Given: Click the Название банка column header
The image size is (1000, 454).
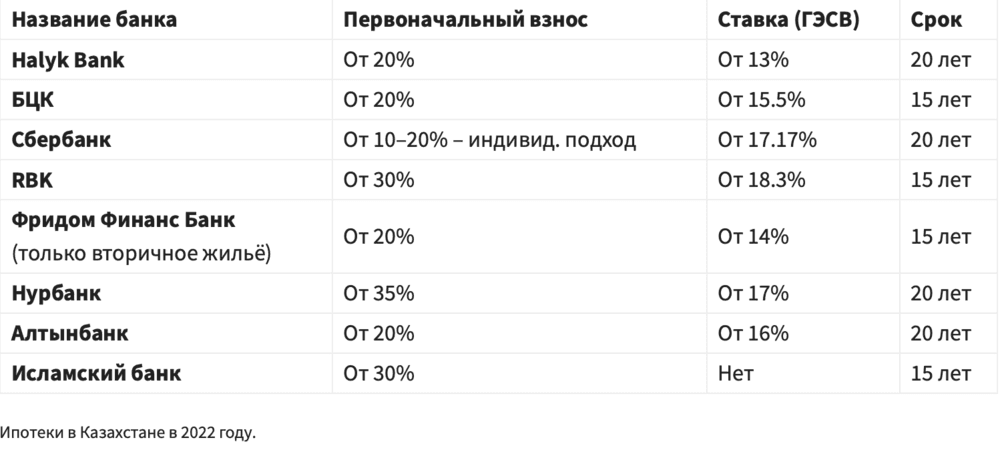Looking at the screenshot, I should point(94,20).
